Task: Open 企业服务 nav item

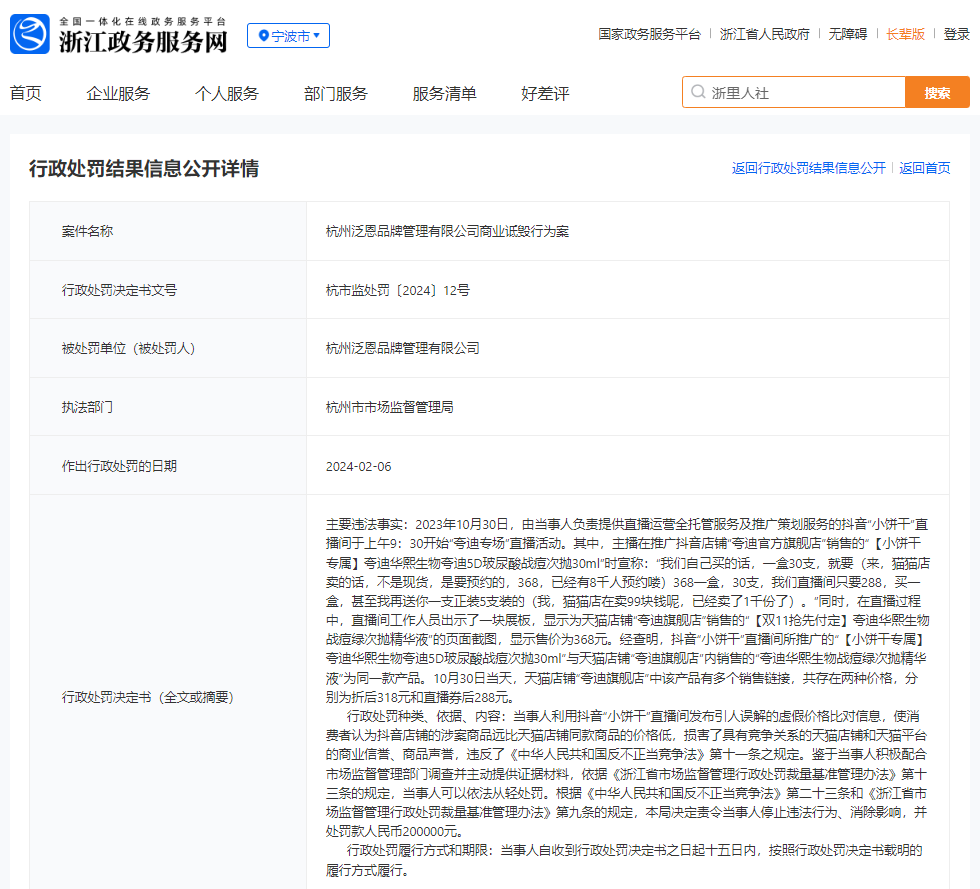Action: coord(118,94)
